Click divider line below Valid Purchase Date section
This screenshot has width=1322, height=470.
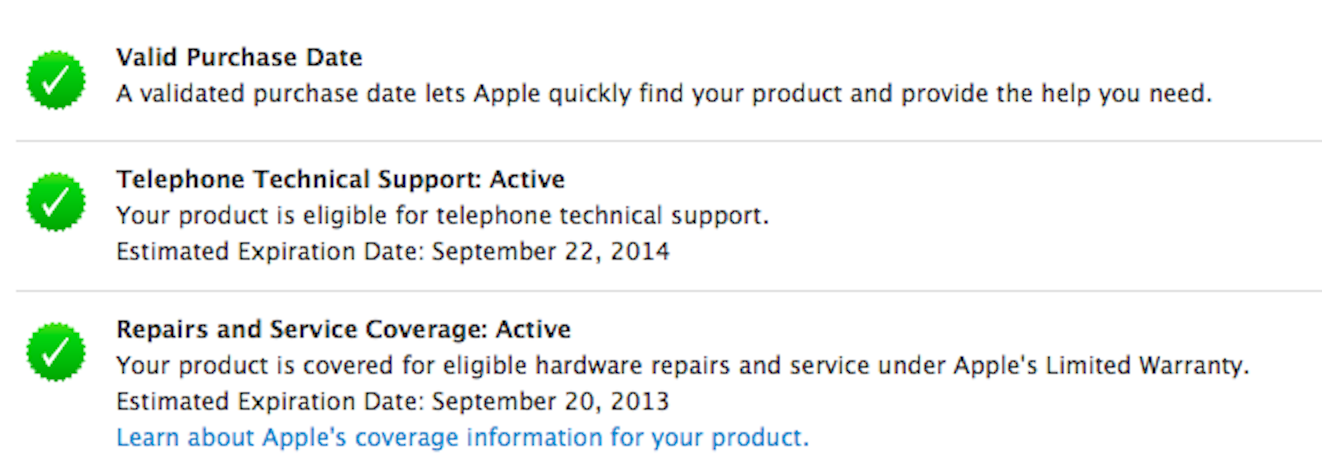coord(668,141)
